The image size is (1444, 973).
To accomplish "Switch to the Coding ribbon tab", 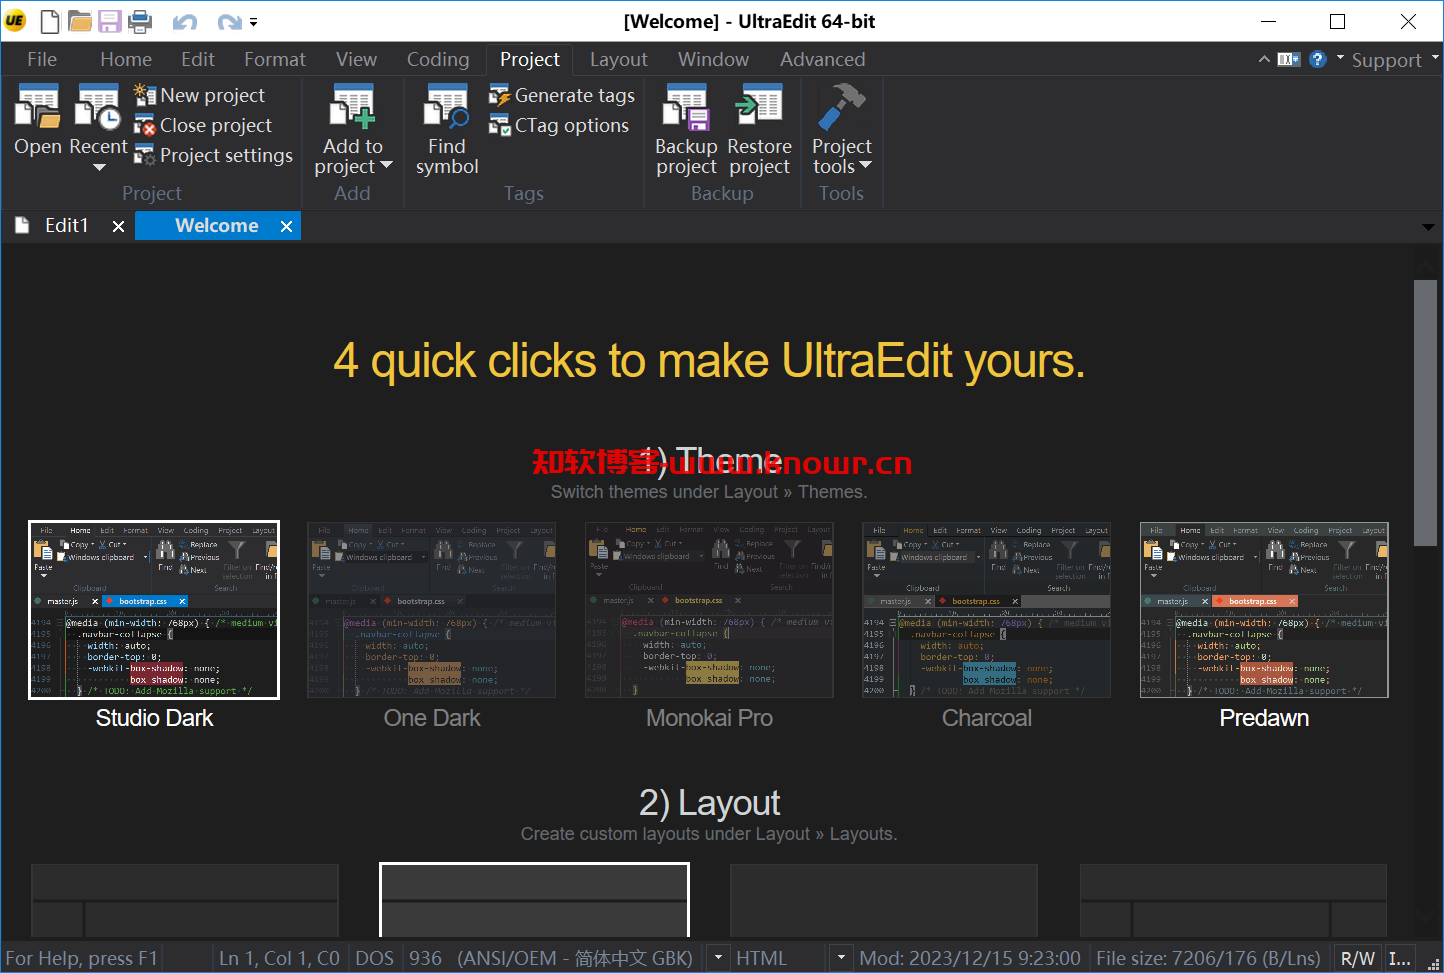I will (x=438, y=59).
